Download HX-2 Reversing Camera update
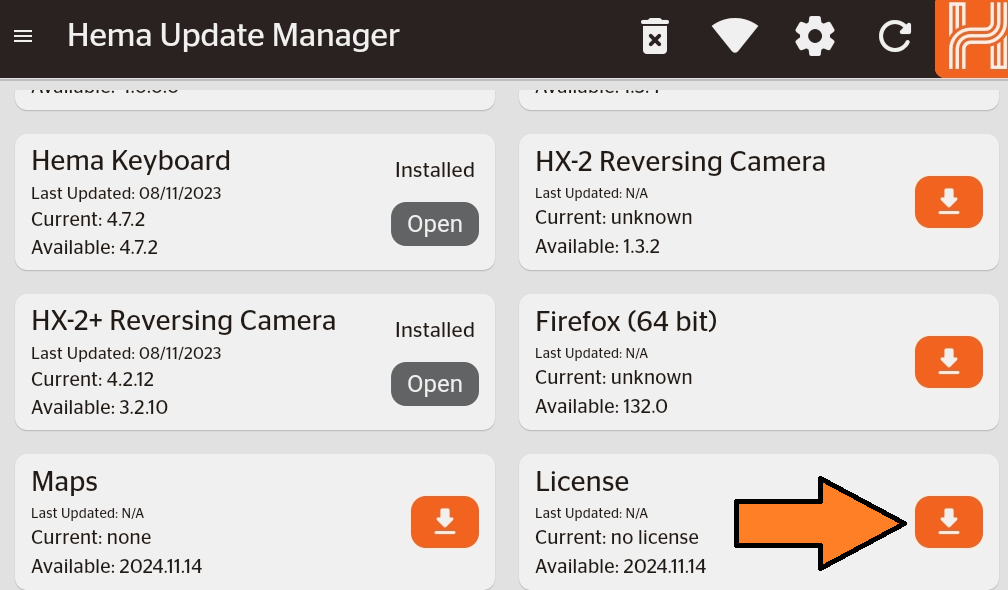 pos(949,202)
